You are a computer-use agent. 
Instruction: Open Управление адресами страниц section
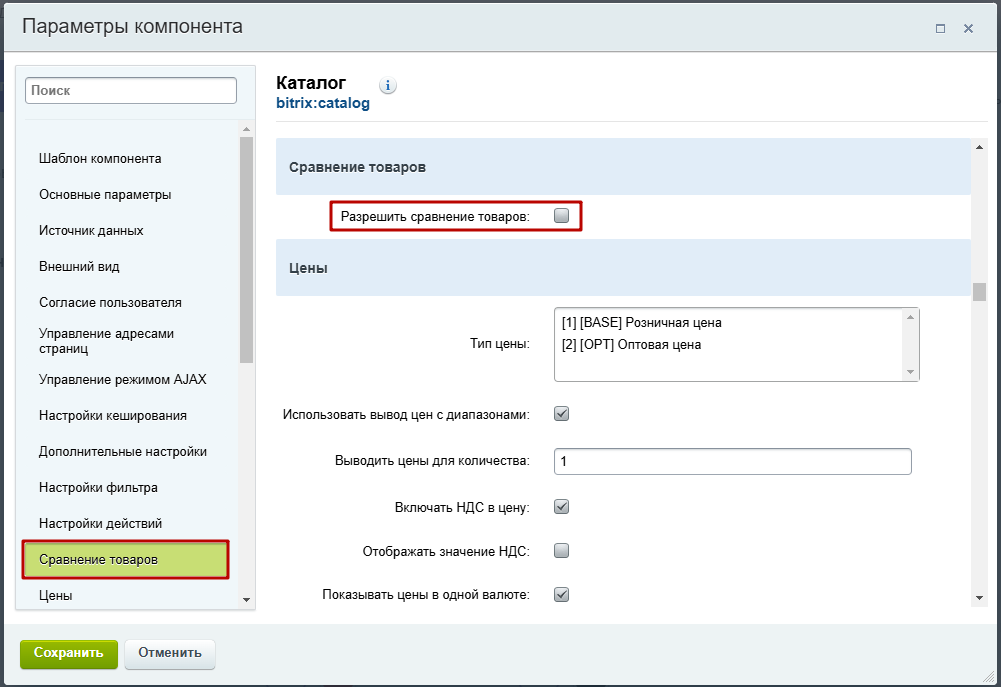107,341
